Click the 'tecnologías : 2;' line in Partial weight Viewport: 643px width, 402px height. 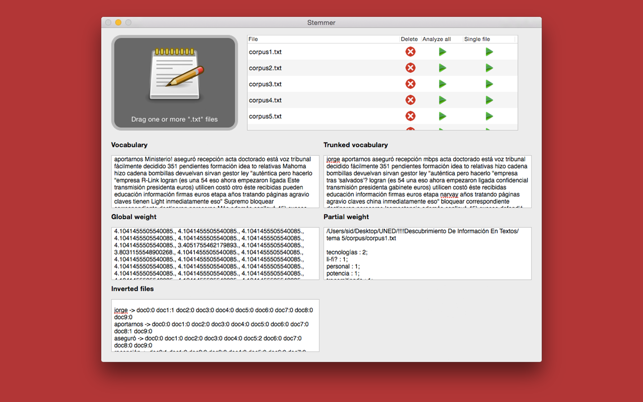pos(347,252)
